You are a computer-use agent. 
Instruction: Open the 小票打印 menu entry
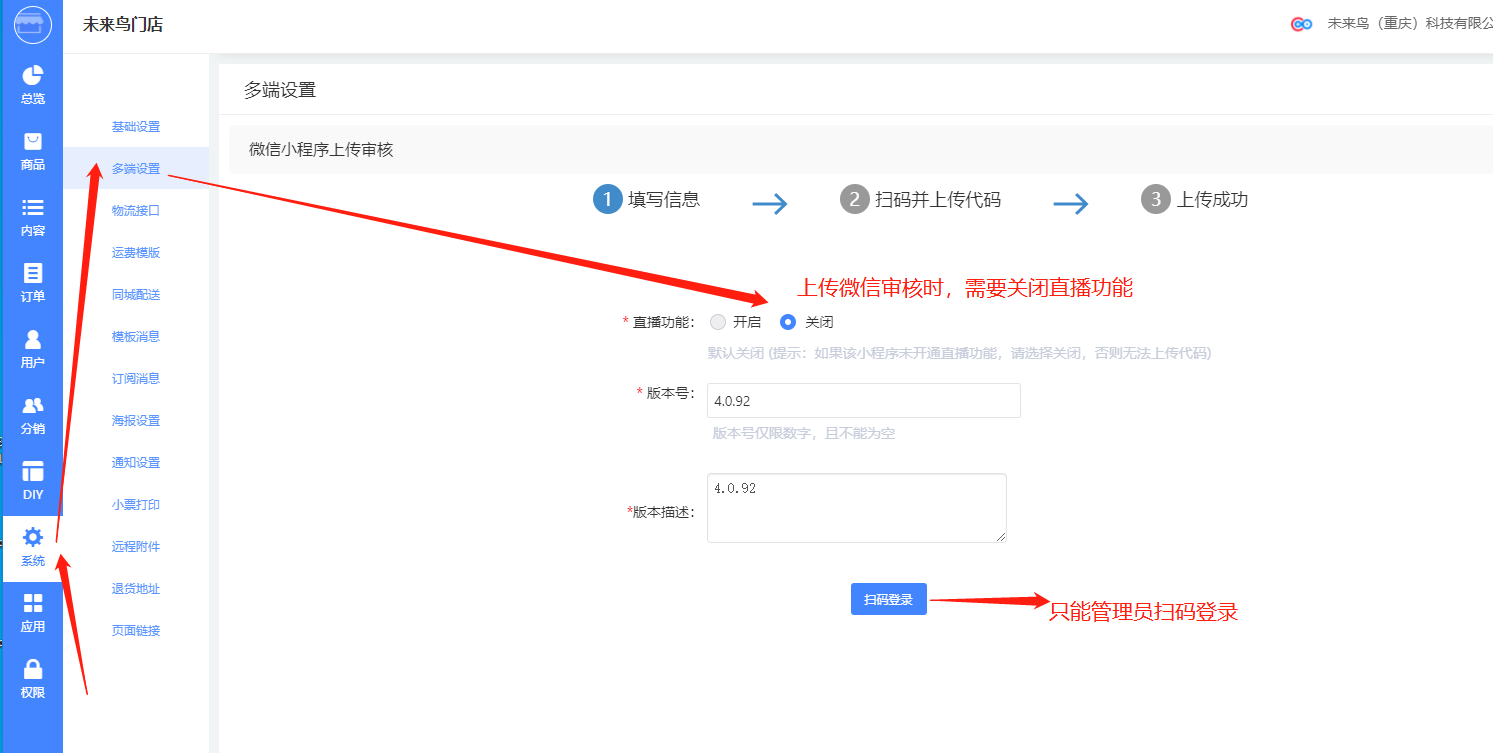click(136, 505)
